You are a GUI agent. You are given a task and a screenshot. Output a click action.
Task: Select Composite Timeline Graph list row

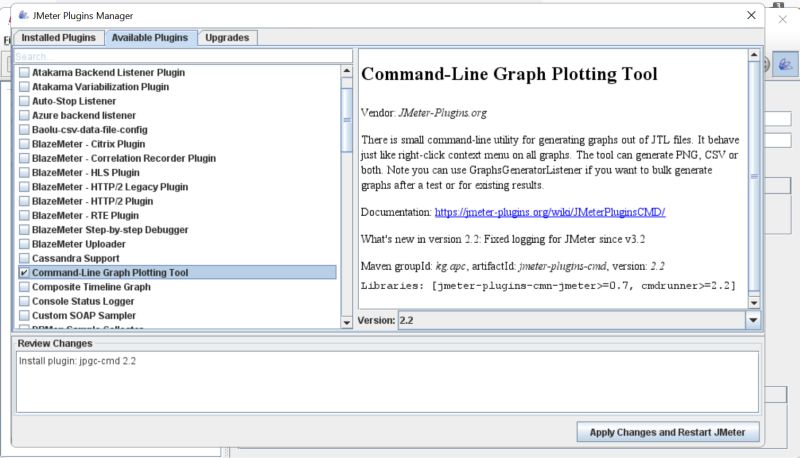178,287
